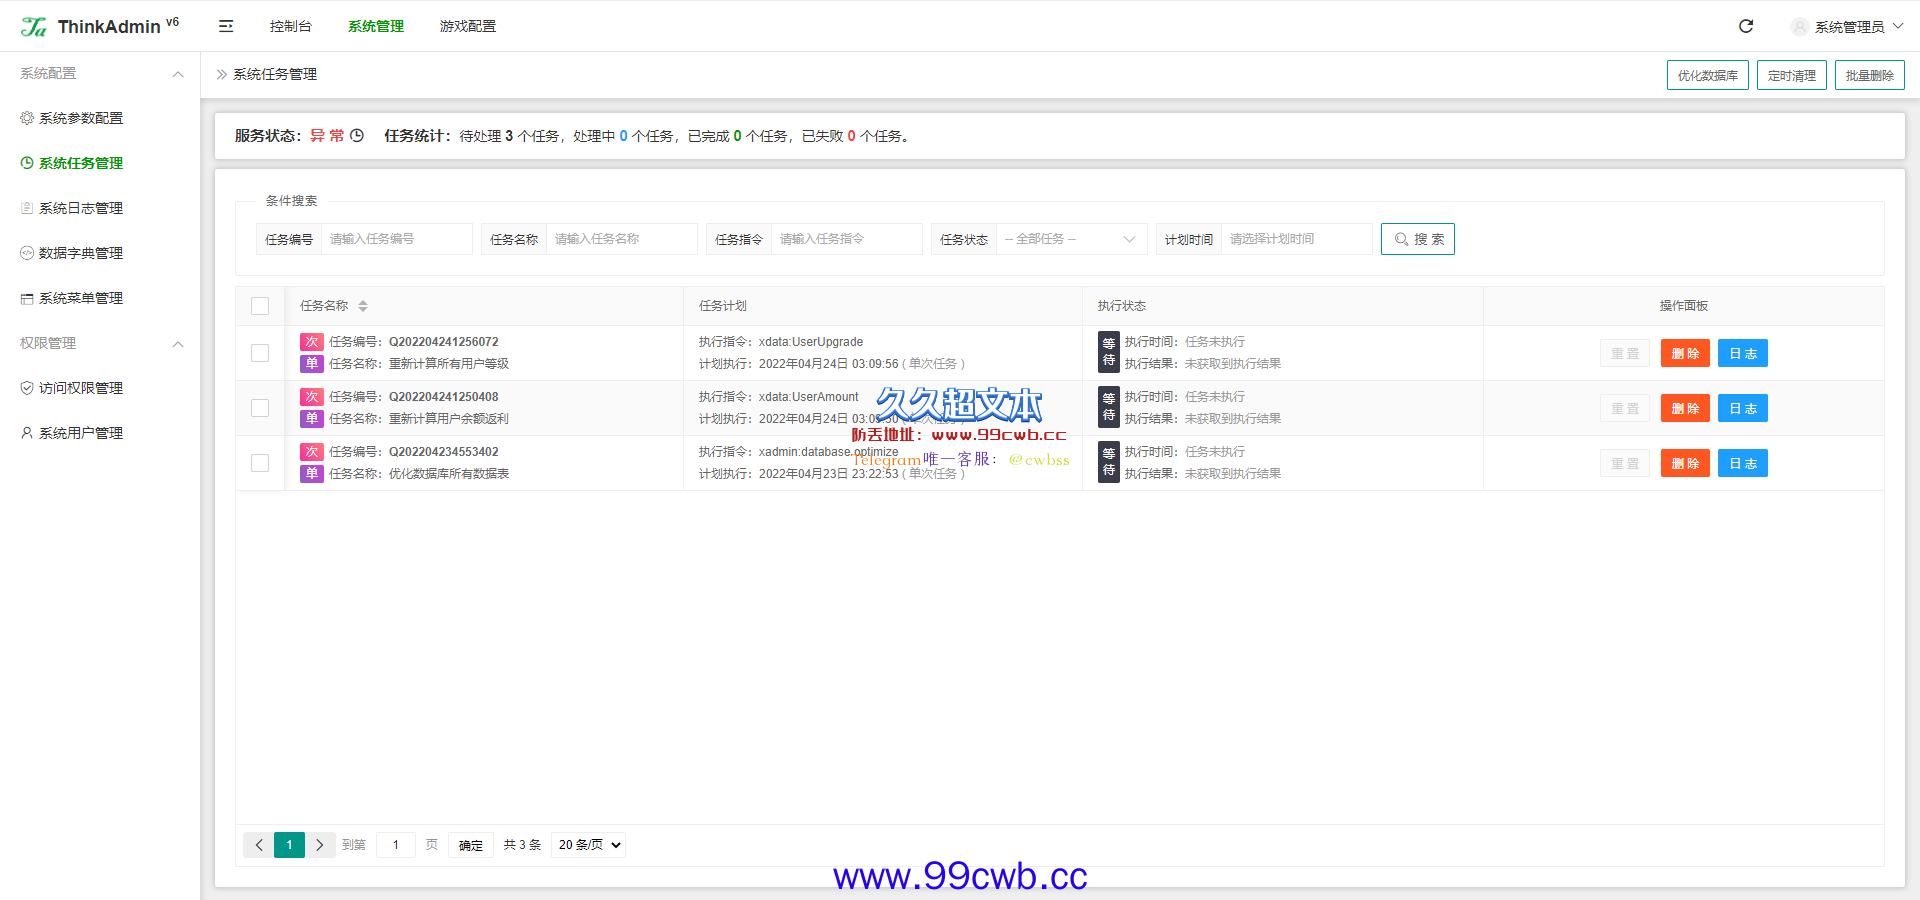Click the 等待 status badge for xdata:UserAmount
Screen dimensions: 1920x900
click(1108, 407)
